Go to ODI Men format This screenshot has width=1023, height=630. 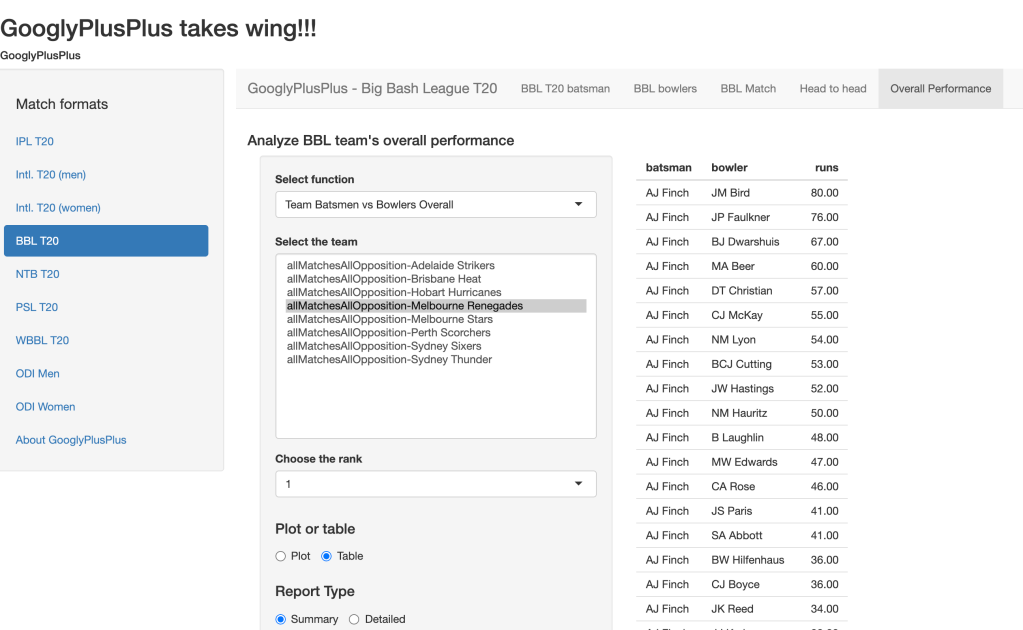(38, 374)
